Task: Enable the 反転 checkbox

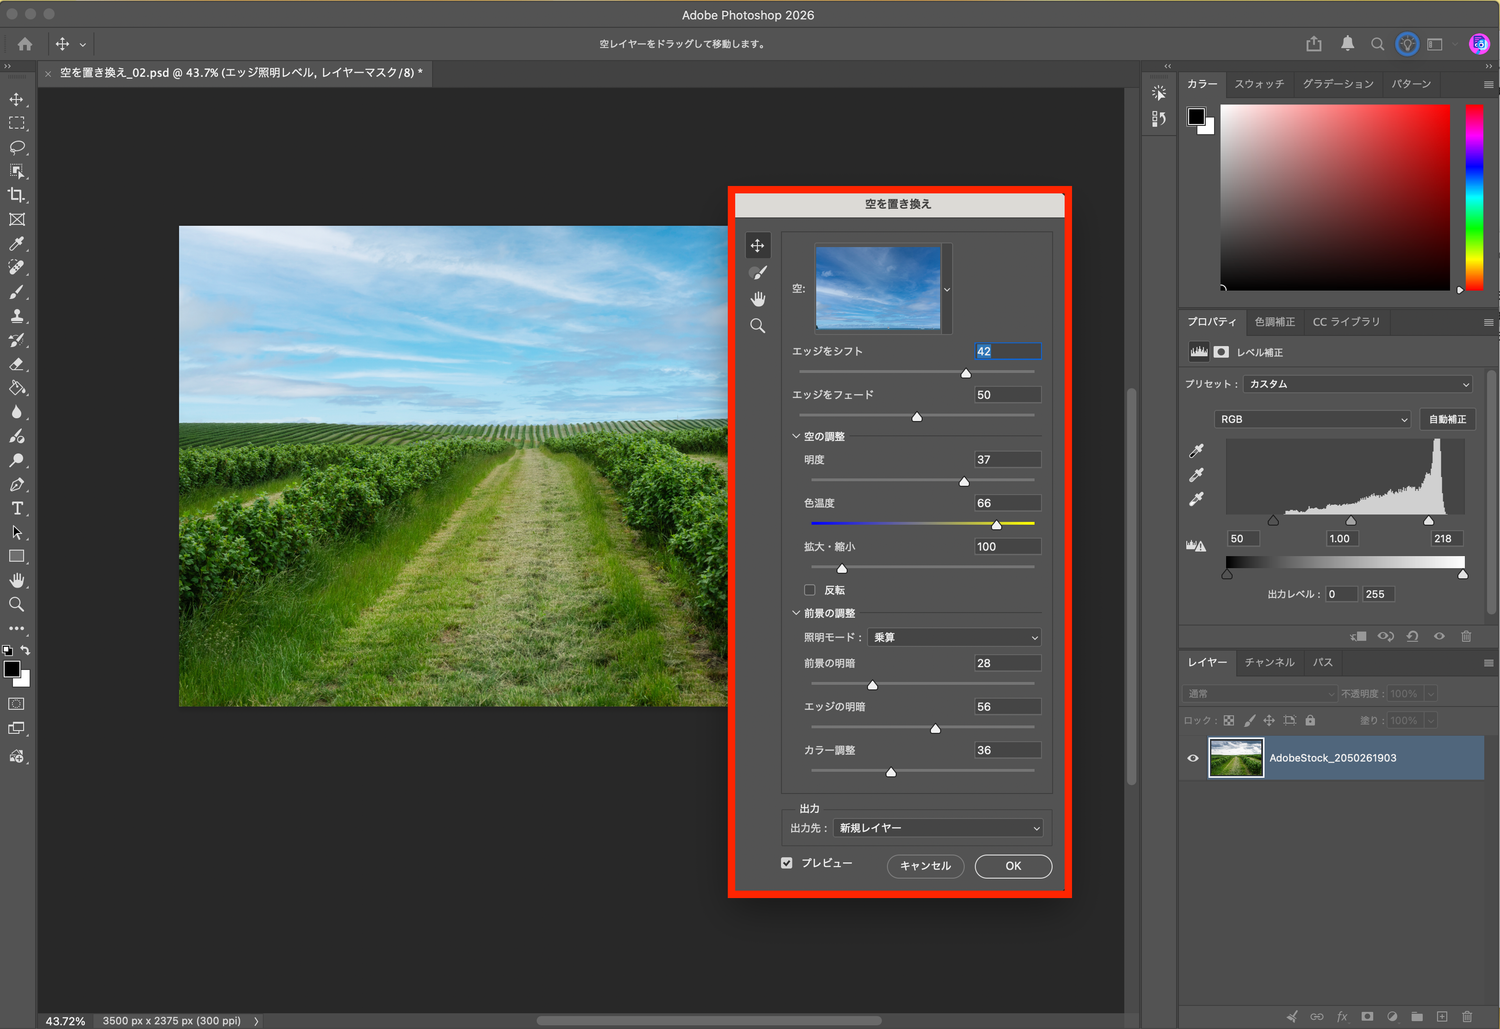Action: coord(810,590)
